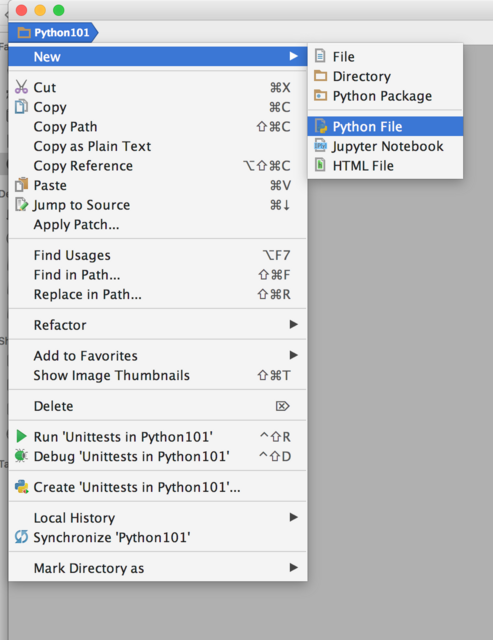
Task: Choose Paste from the context menu
Action: pyautogui.click(x=158, y=185)
